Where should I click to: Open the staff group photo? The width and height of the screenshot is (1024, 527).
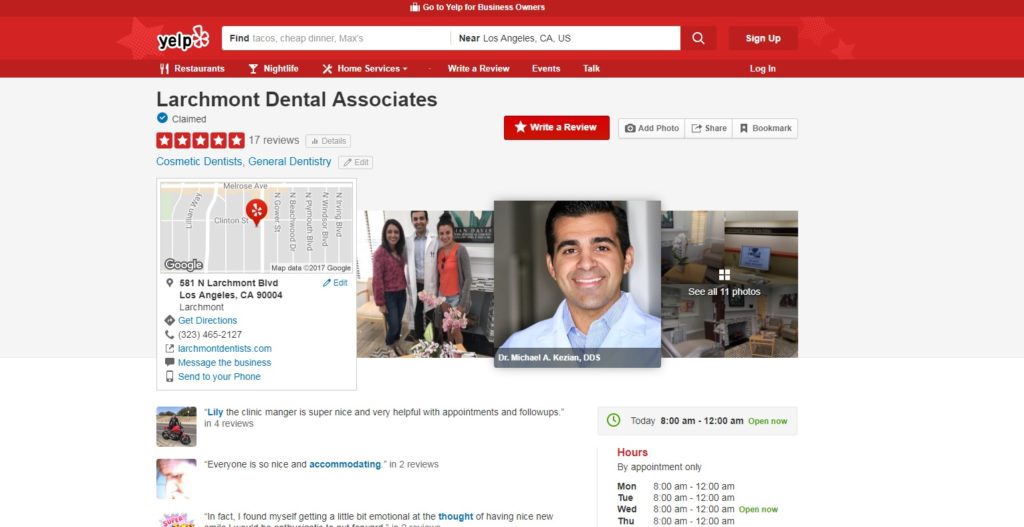(425, 284)
